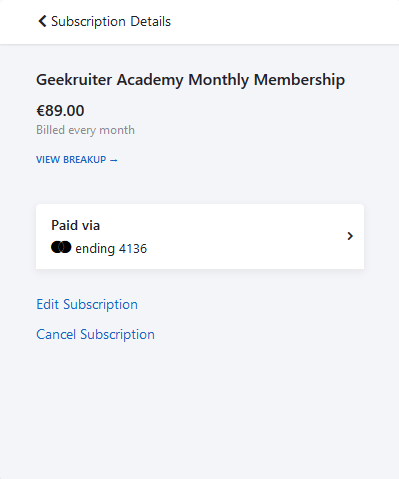This screenshot has width=399, height=479.
Task: Click the word 'Geekruiter' in the plan name
Action: click(x=74, y=80)
